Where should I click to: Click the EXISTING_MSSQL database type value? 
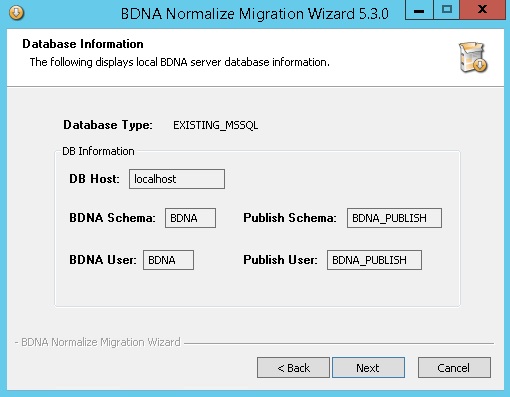pyautogui.click(x=215, y=125)
